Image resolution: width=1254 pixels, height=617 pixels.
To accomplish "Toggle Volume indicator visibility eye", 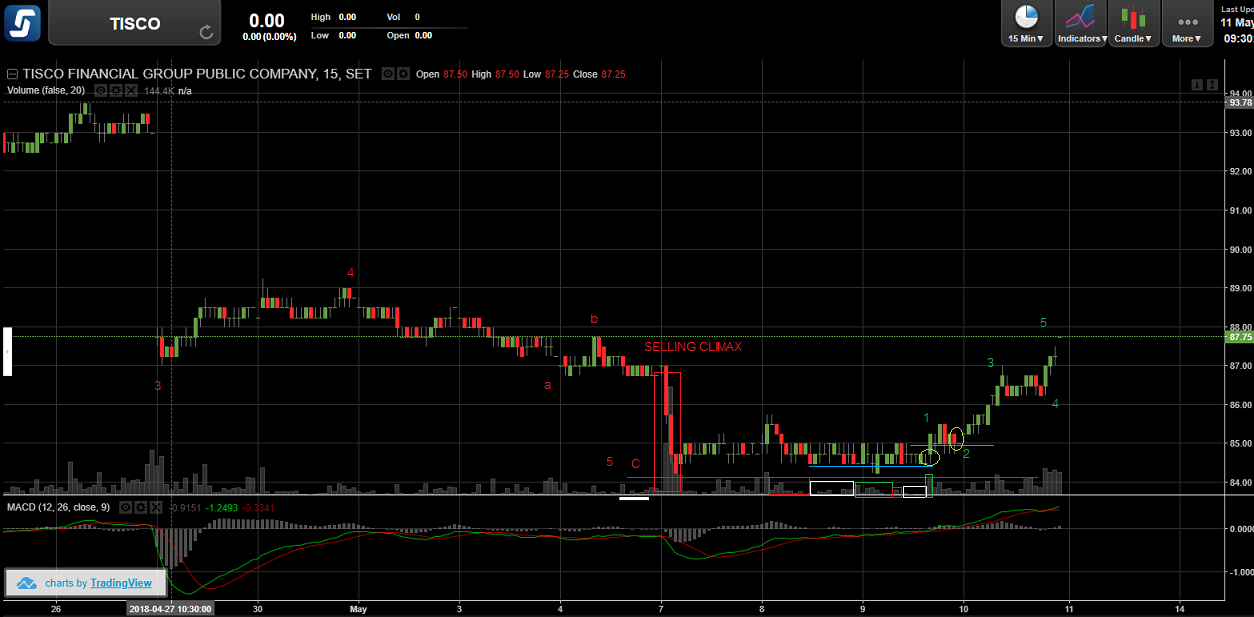I will 101,90.
